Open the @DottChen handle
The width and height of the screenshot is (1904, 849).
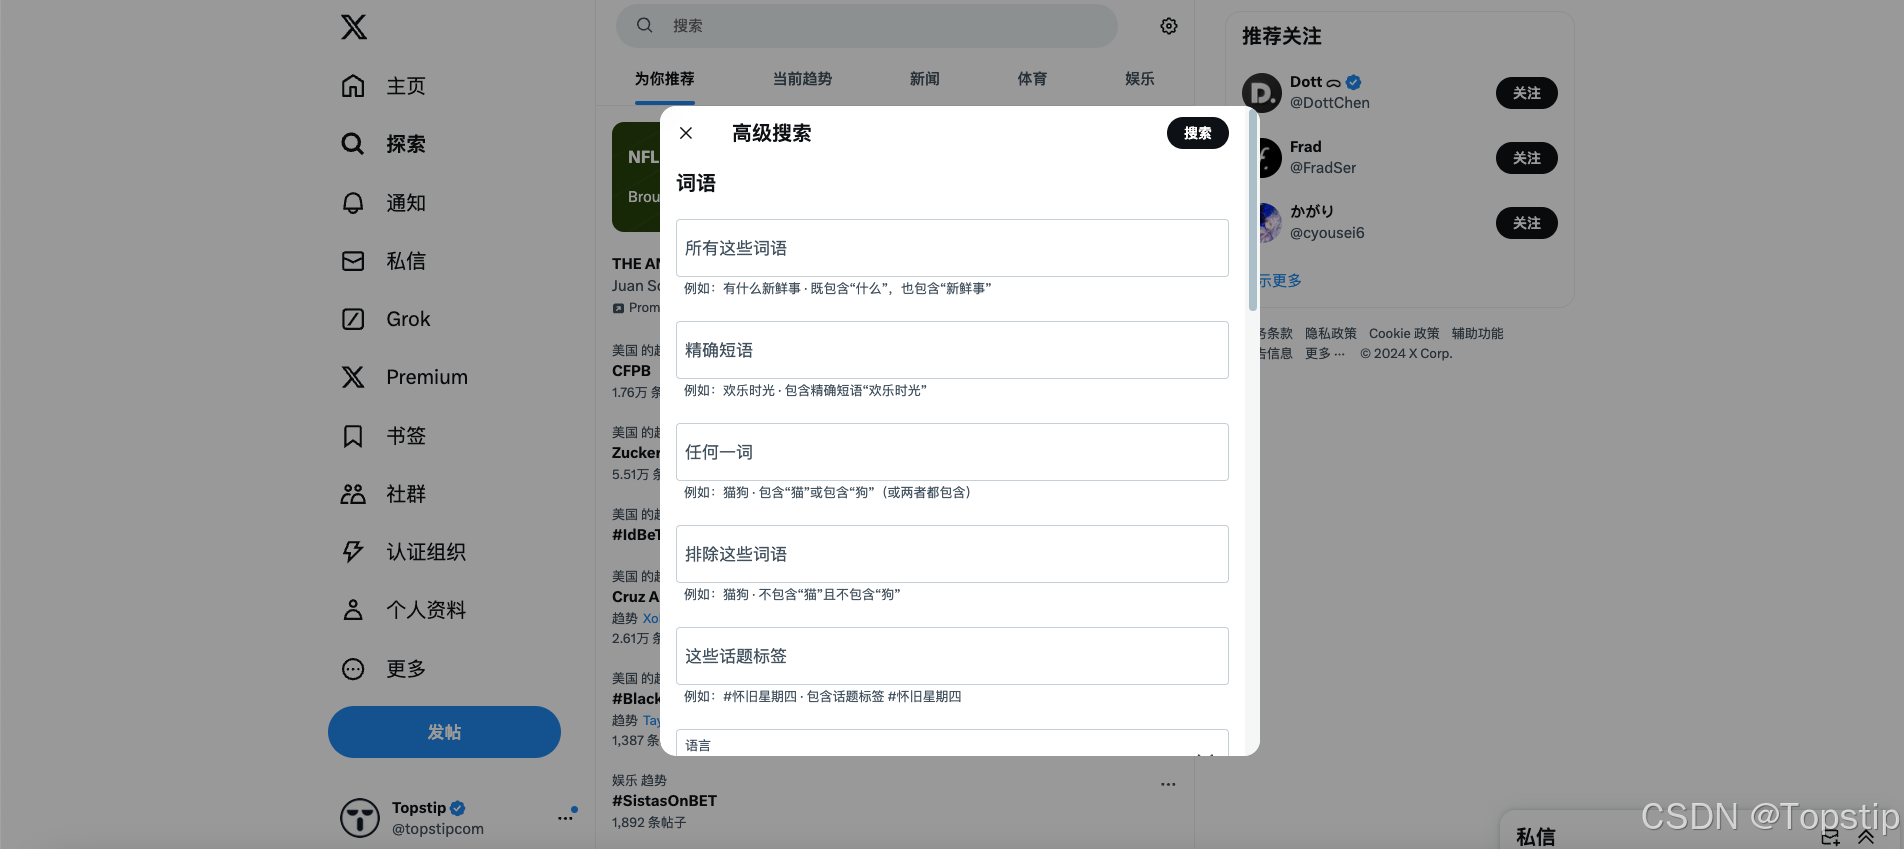pos(1330,103)
